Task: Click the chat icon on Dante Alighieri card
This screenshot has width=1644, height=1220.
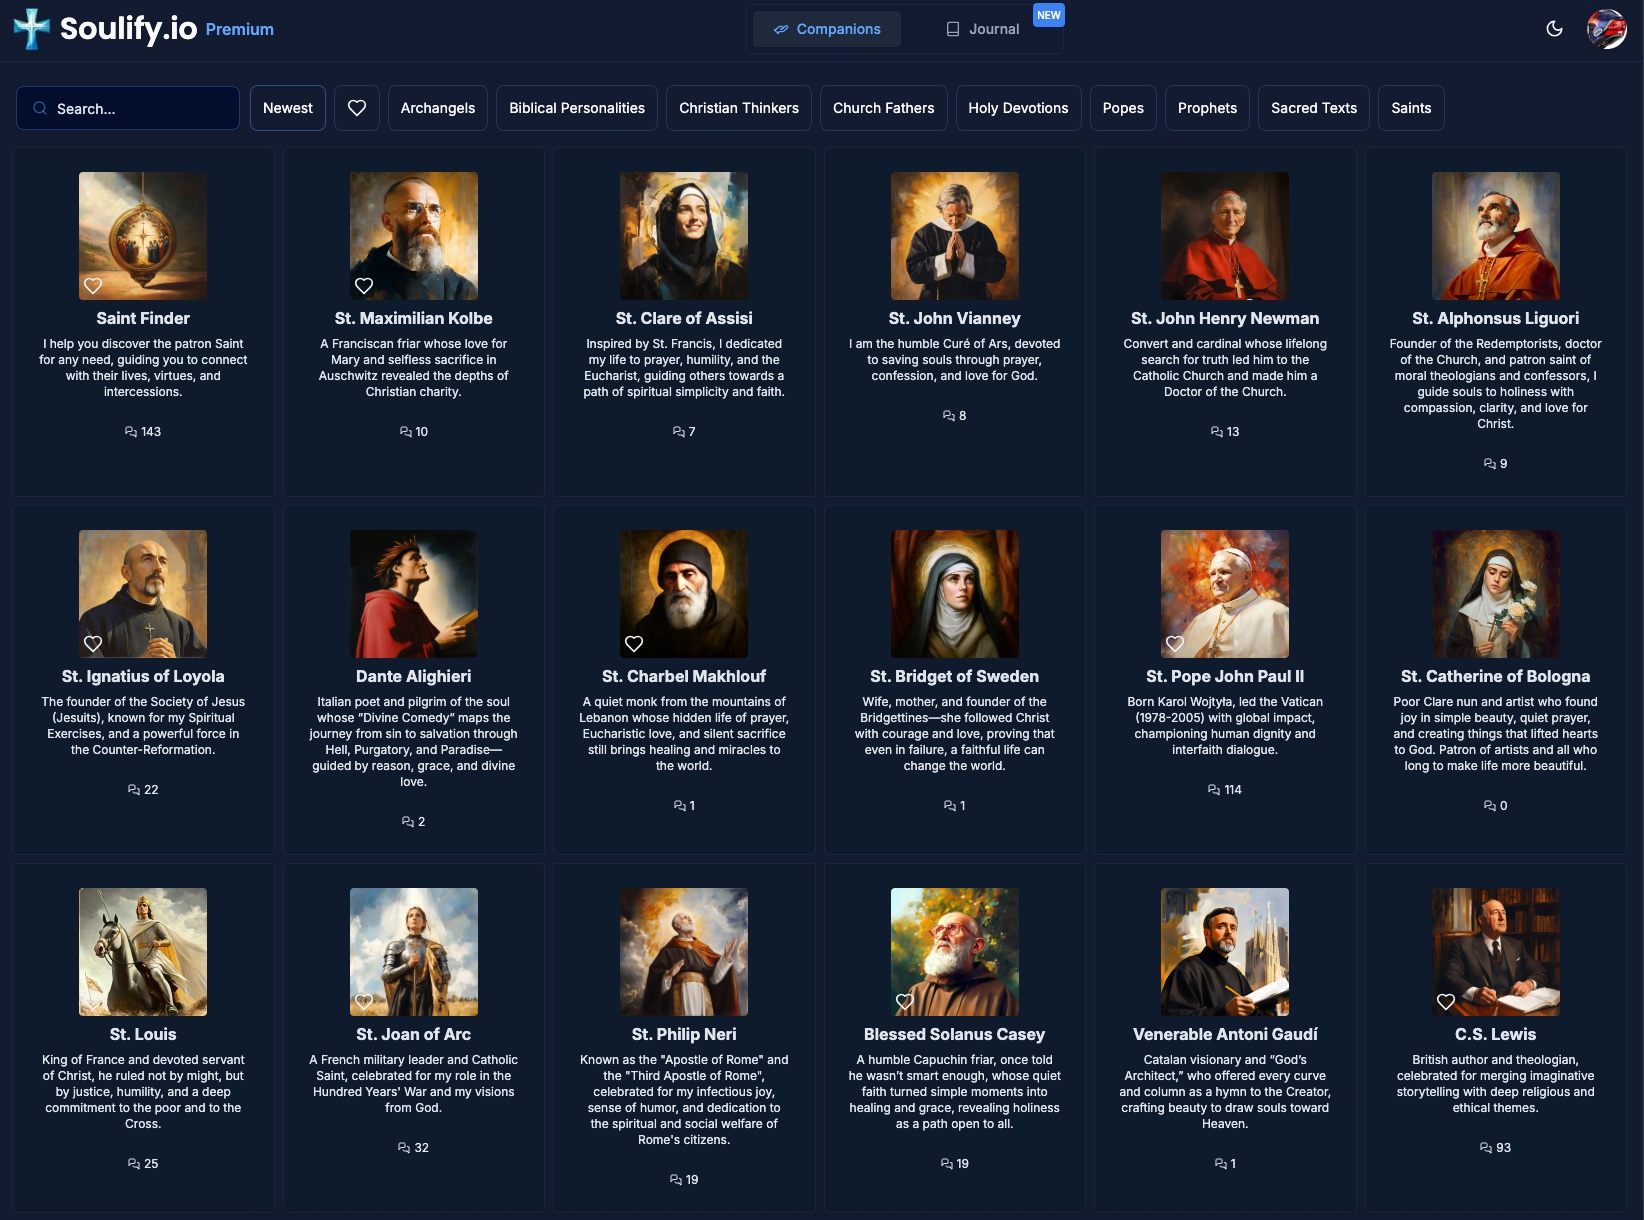Action: [406, 821]
